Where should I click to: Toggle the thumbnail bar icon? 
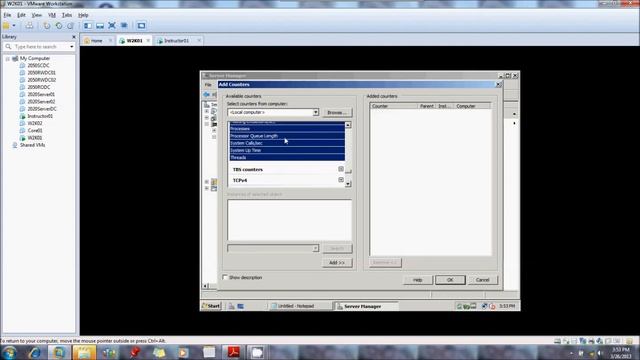100,26
